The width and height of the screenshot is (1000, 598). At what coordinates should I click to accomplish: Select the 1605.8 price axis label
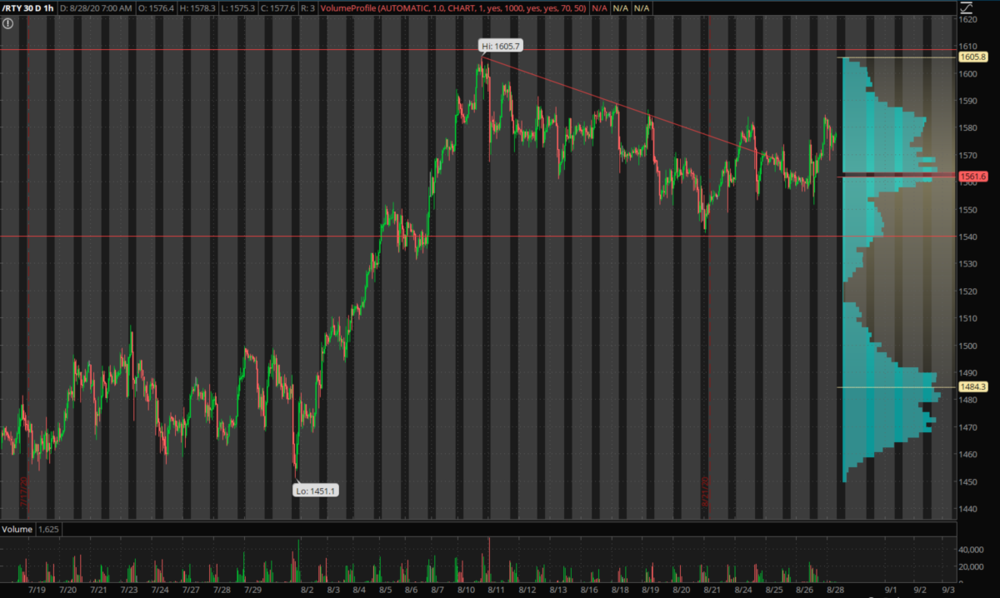(x=973, y=57)
